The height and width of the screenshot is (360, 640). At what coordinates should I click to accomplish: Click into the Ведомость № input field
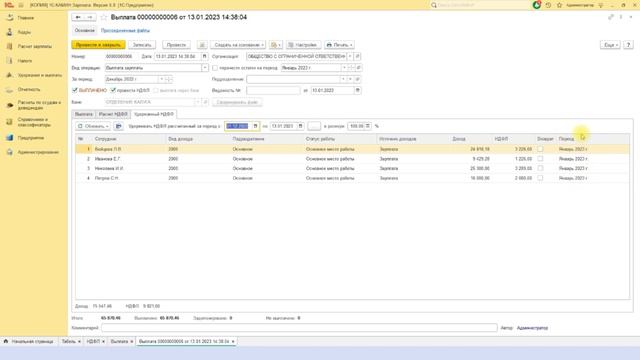273,90
